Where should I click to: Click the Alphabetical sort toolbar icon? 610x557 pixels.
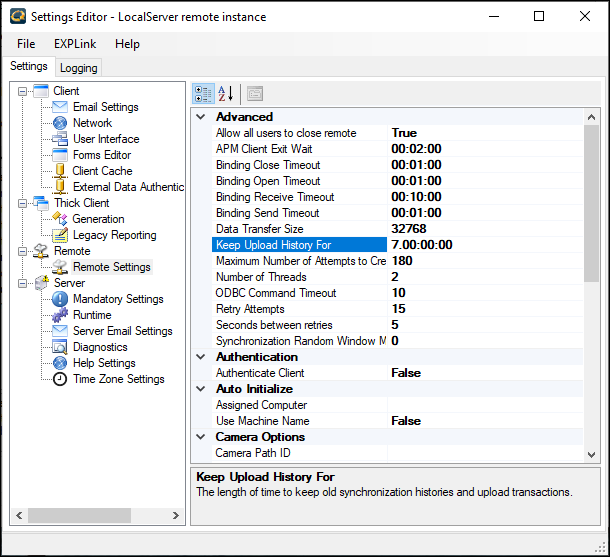pos(225,93)
